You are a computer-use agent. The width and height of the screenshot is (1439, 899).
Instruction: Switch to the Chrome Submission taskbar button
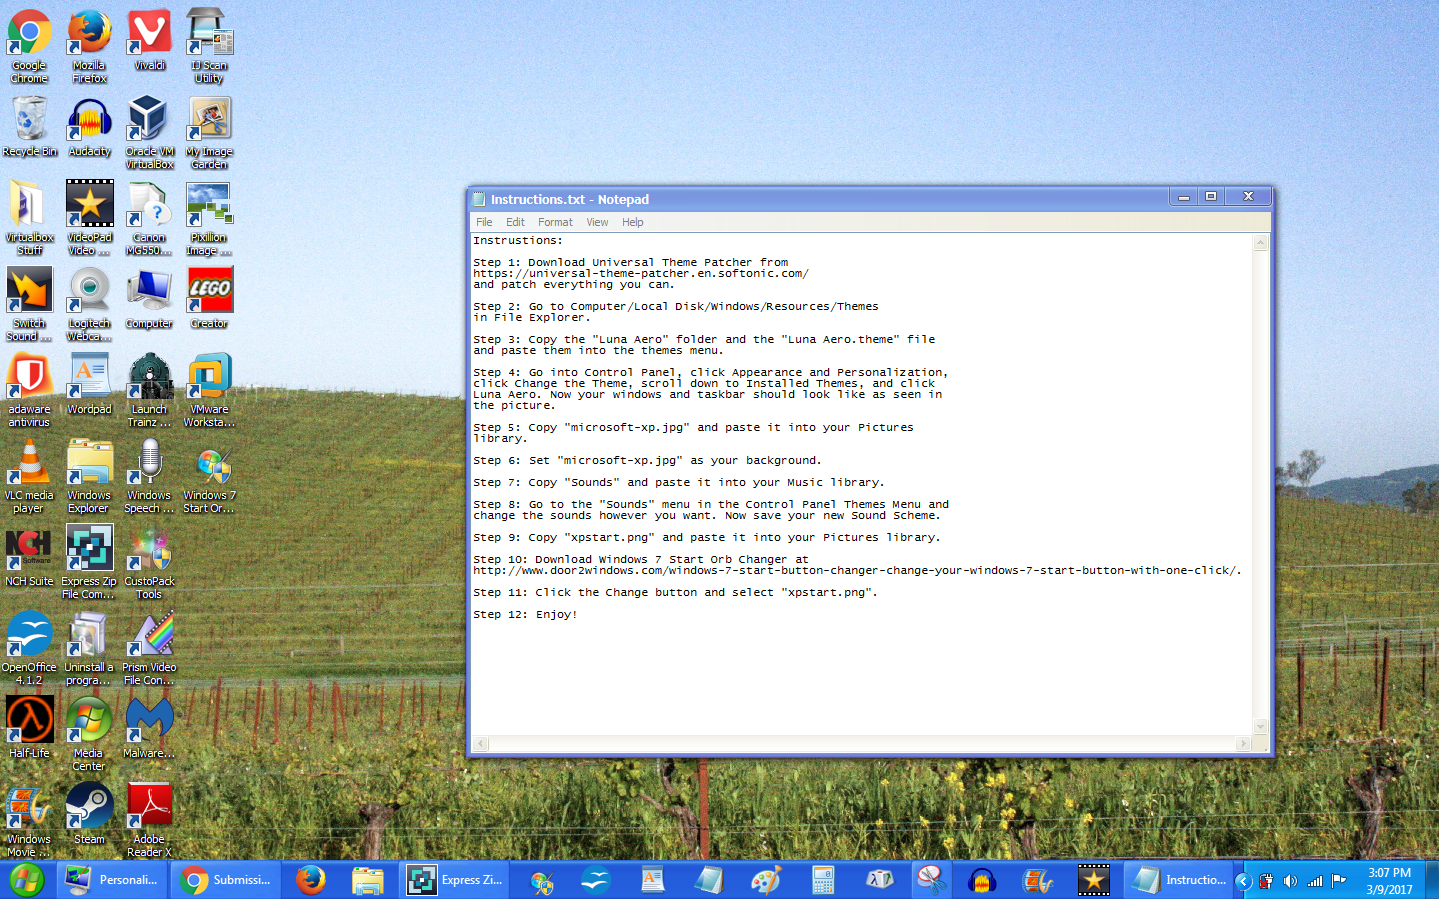(x=226, y=880)
